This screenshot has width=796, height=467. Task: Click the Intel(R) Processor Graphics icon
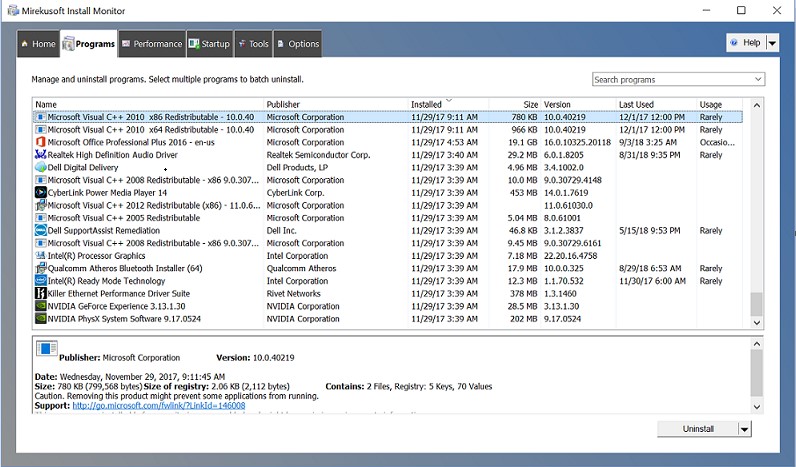click(x=41, y=256)
